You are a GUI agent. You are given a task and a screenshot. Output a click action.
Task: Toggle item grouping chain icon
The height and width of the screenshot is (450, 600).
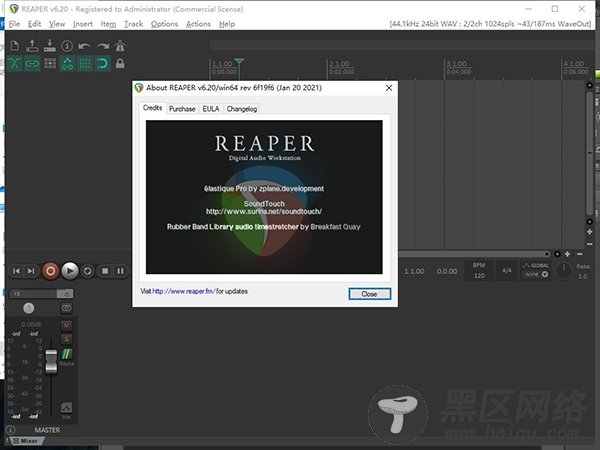point(32,63)
